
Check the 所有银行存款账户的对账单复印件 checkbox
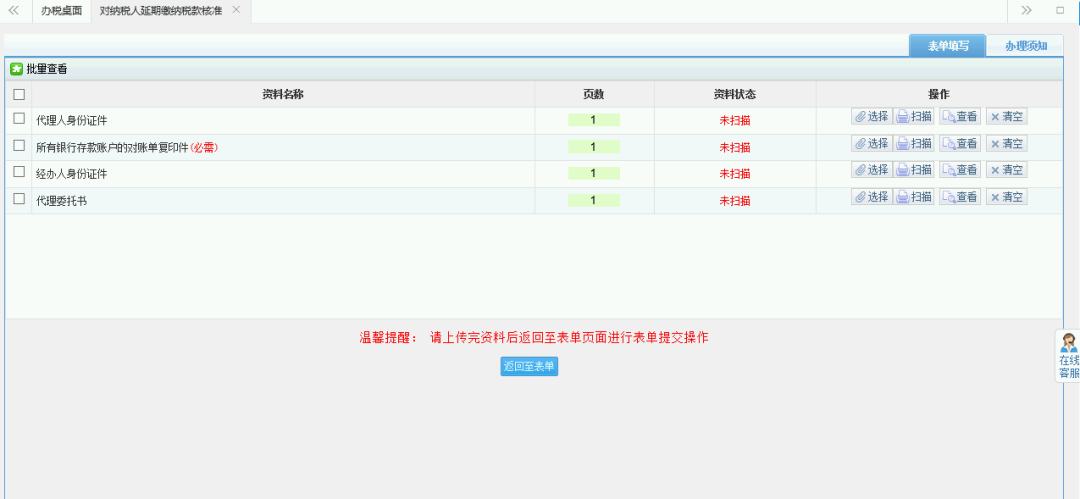19,145
